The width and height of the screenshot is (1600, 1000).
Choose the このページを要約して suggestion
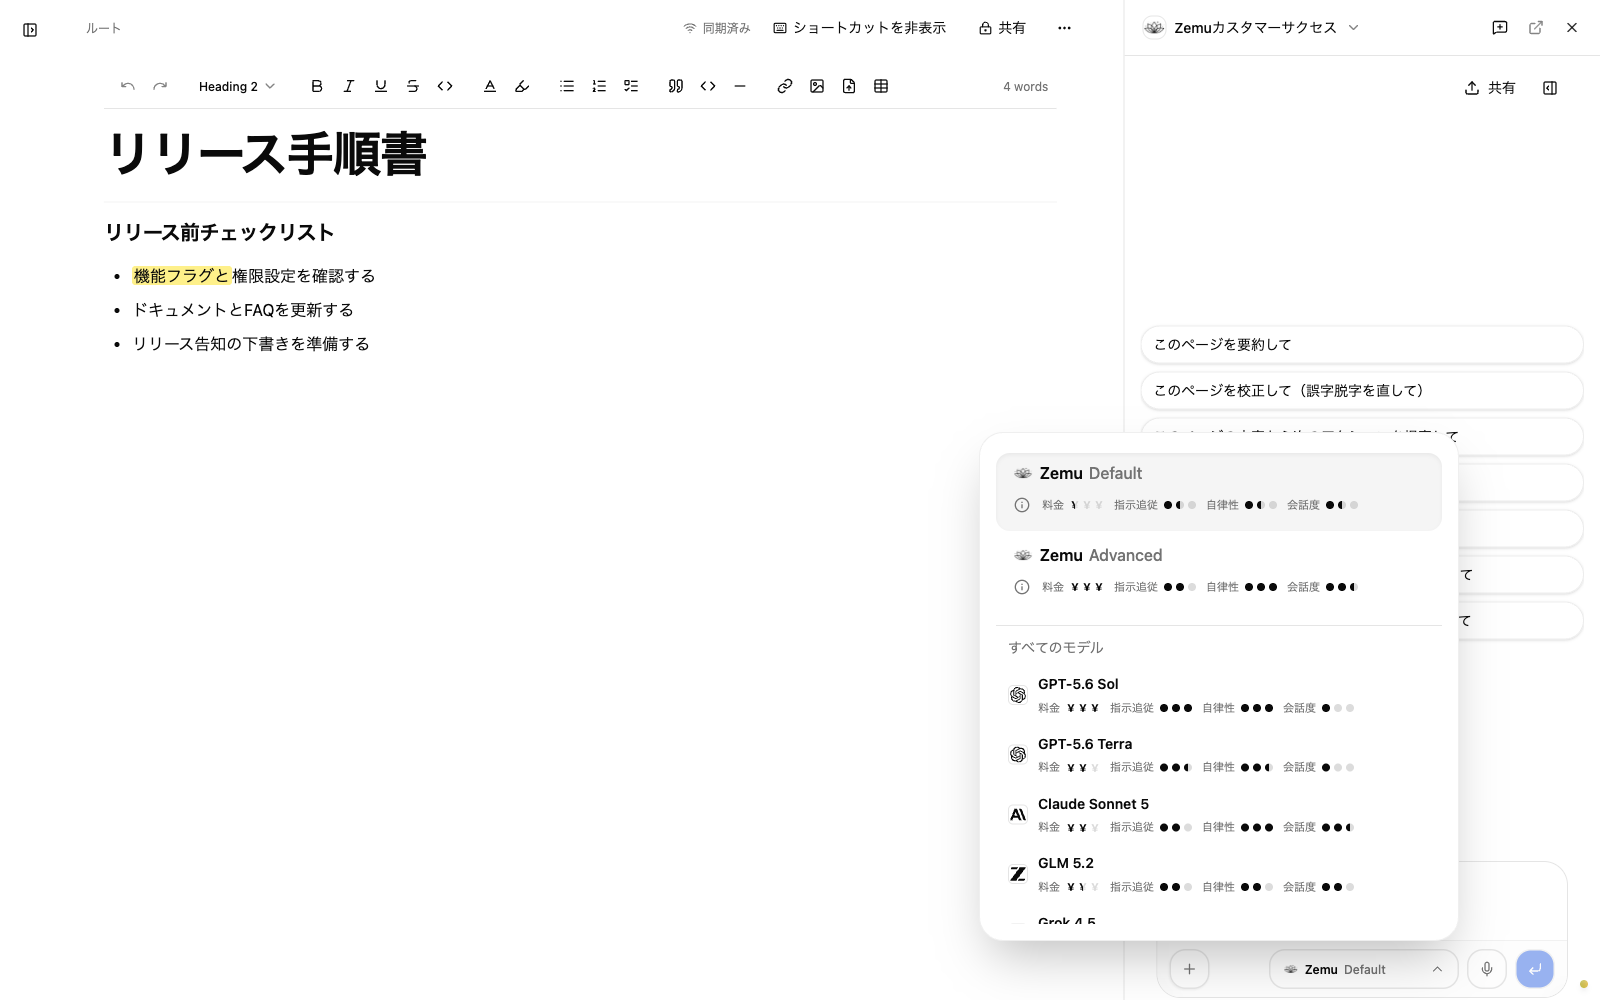click(x=1362, y=344)
